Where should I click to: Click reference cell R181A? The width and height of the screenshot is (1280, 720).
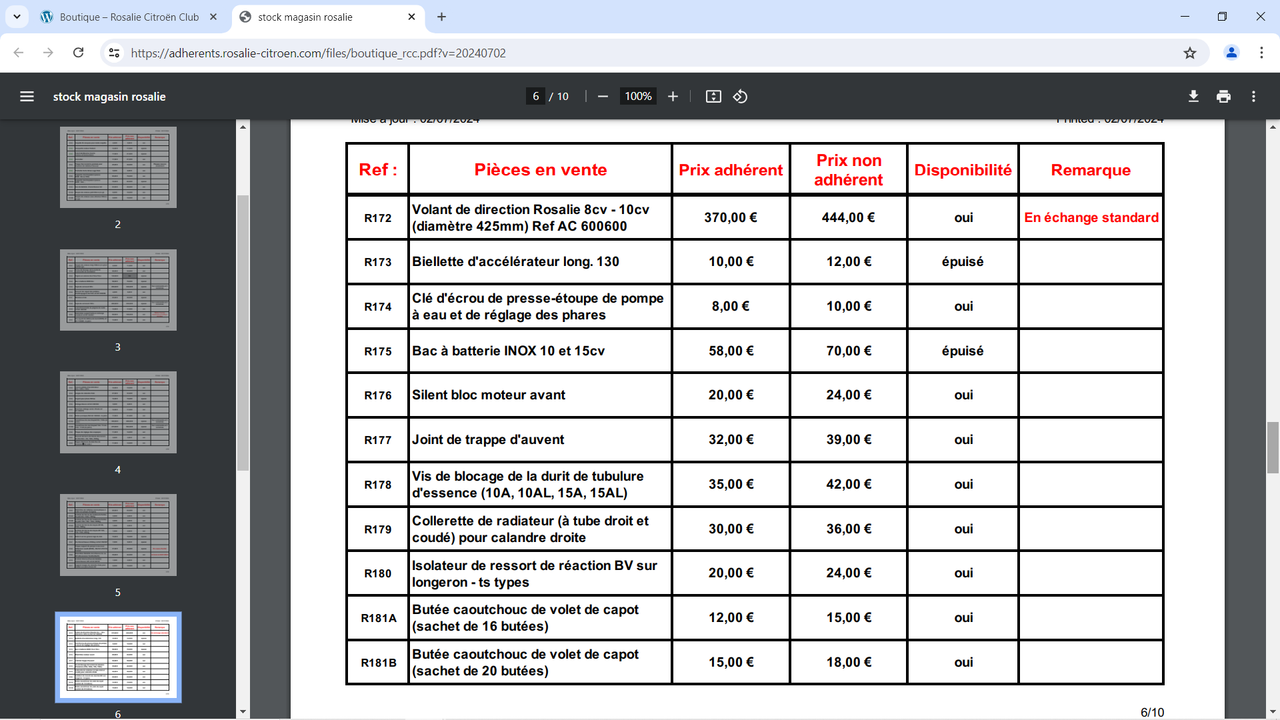[378, 618]
